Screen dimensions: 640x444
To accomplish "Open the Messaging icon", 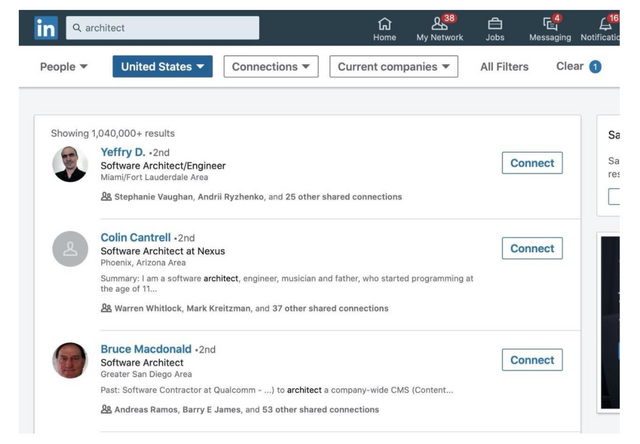I will point(549,24).
